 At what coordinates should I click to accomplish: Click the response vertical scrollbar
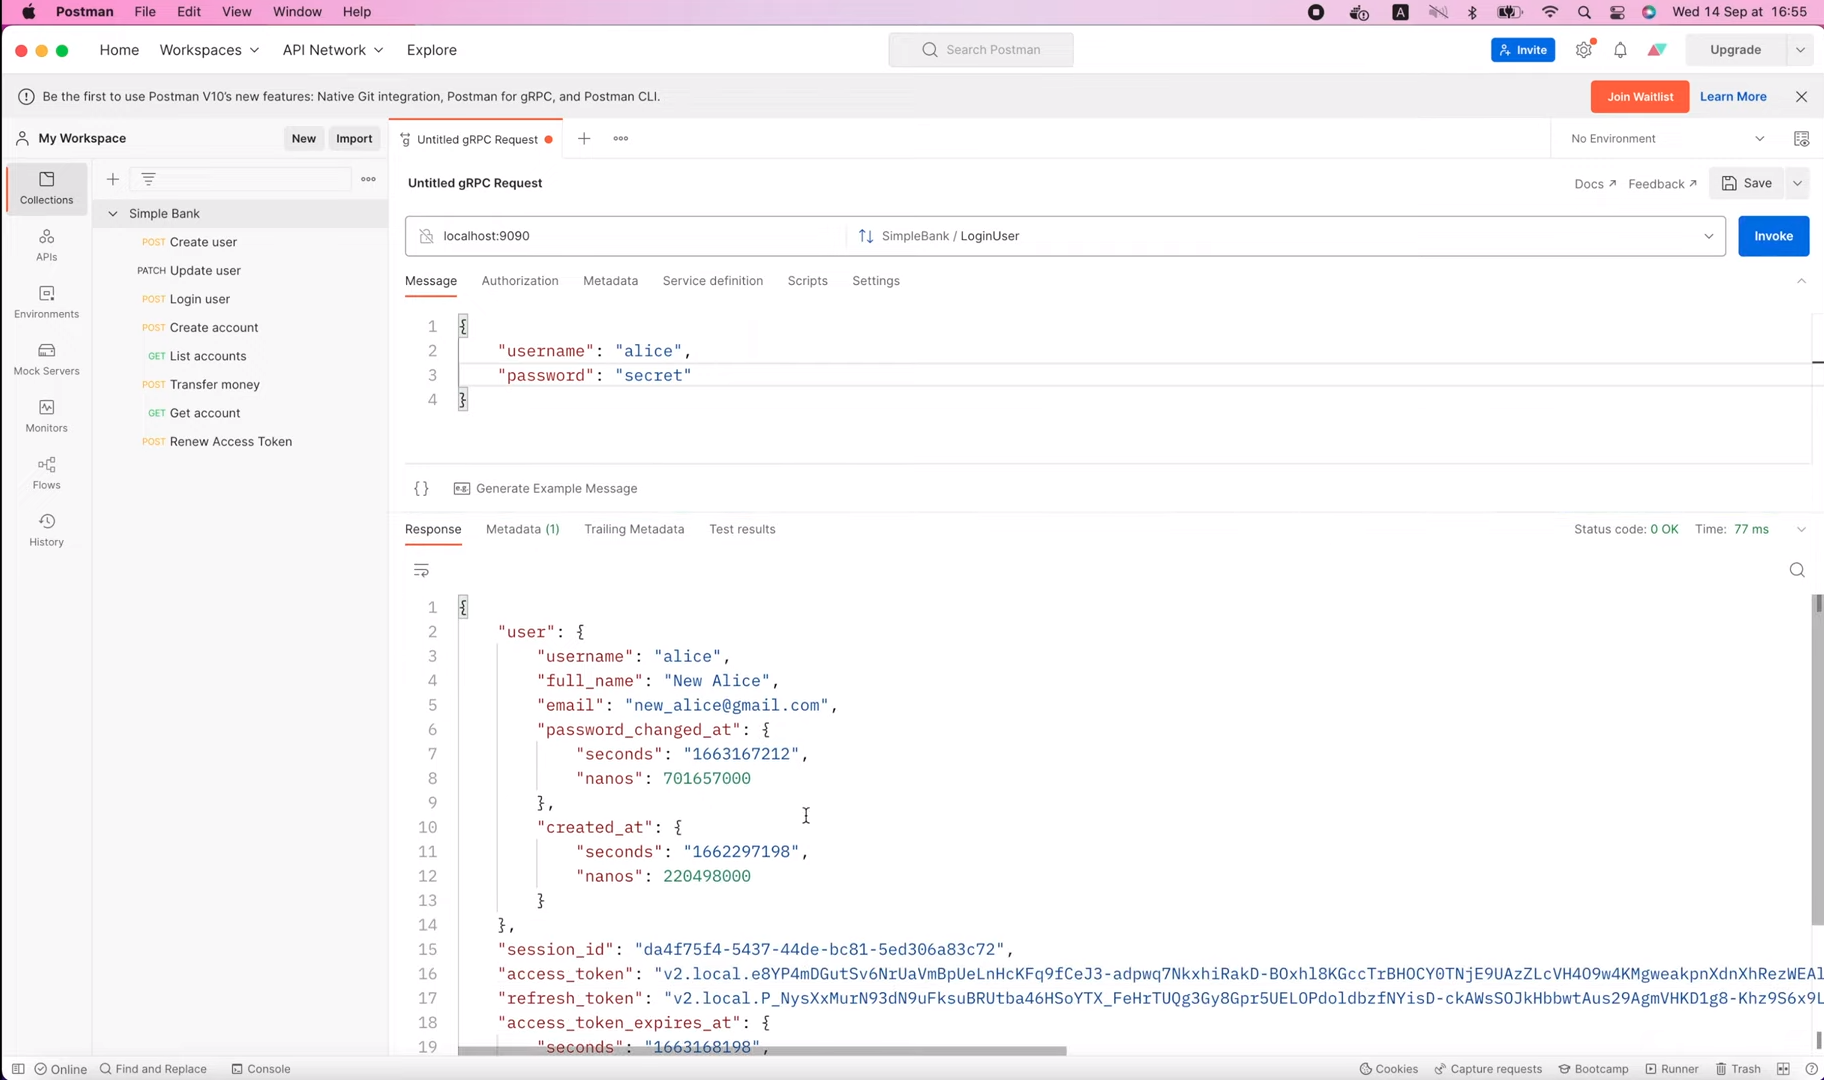[x=1817, y=760]
